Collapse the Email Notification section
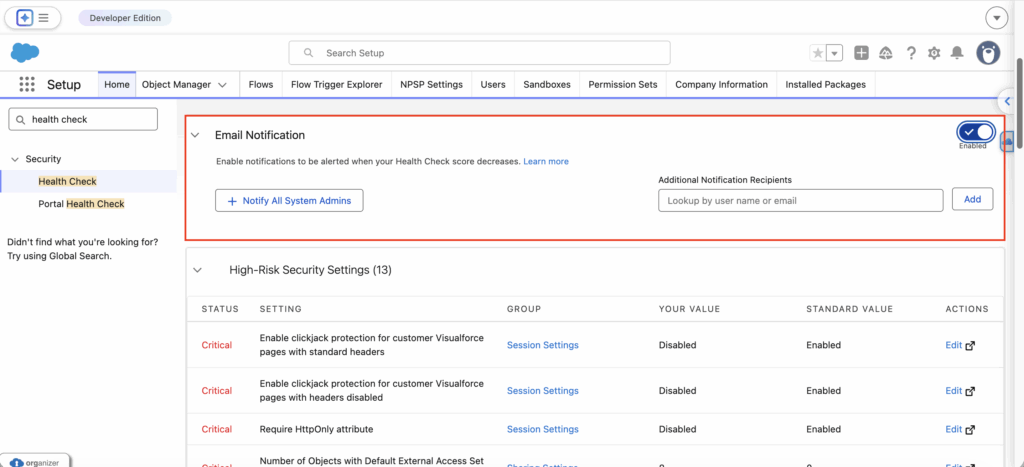 [195, 135]
